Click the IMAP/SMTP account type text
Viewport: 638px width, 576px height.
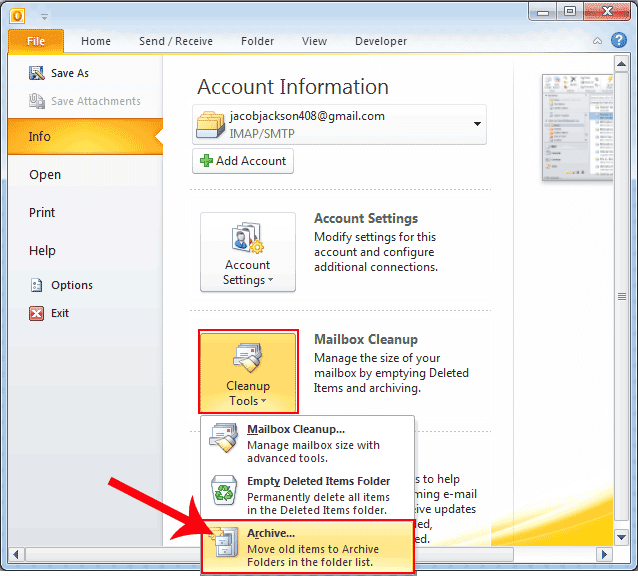click(x=262, y=133)
